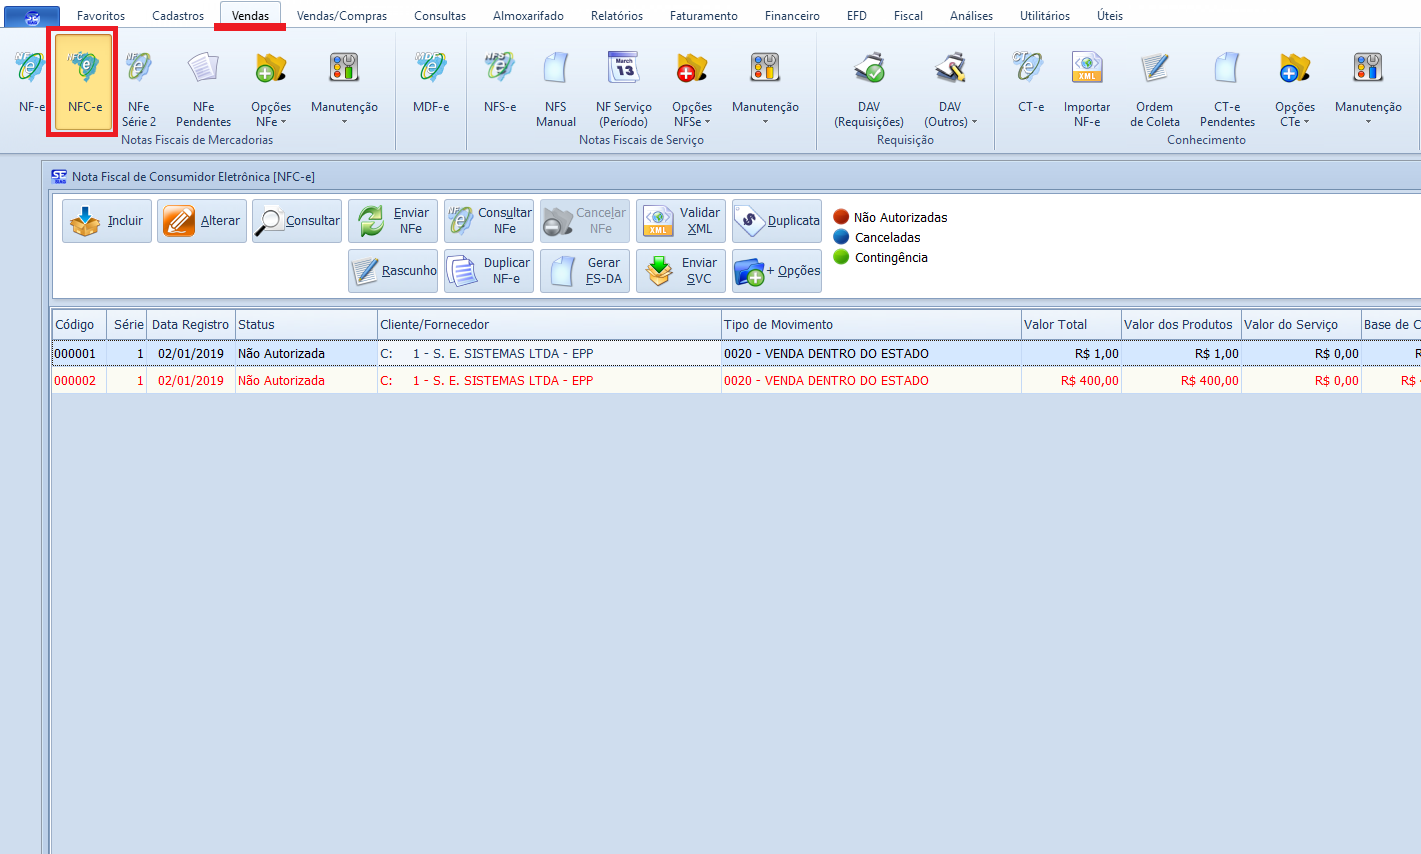Viewport: 1421px width, 854px height.
Task: Switch to the Financeiro tab
Action: (x=792, y=16)
